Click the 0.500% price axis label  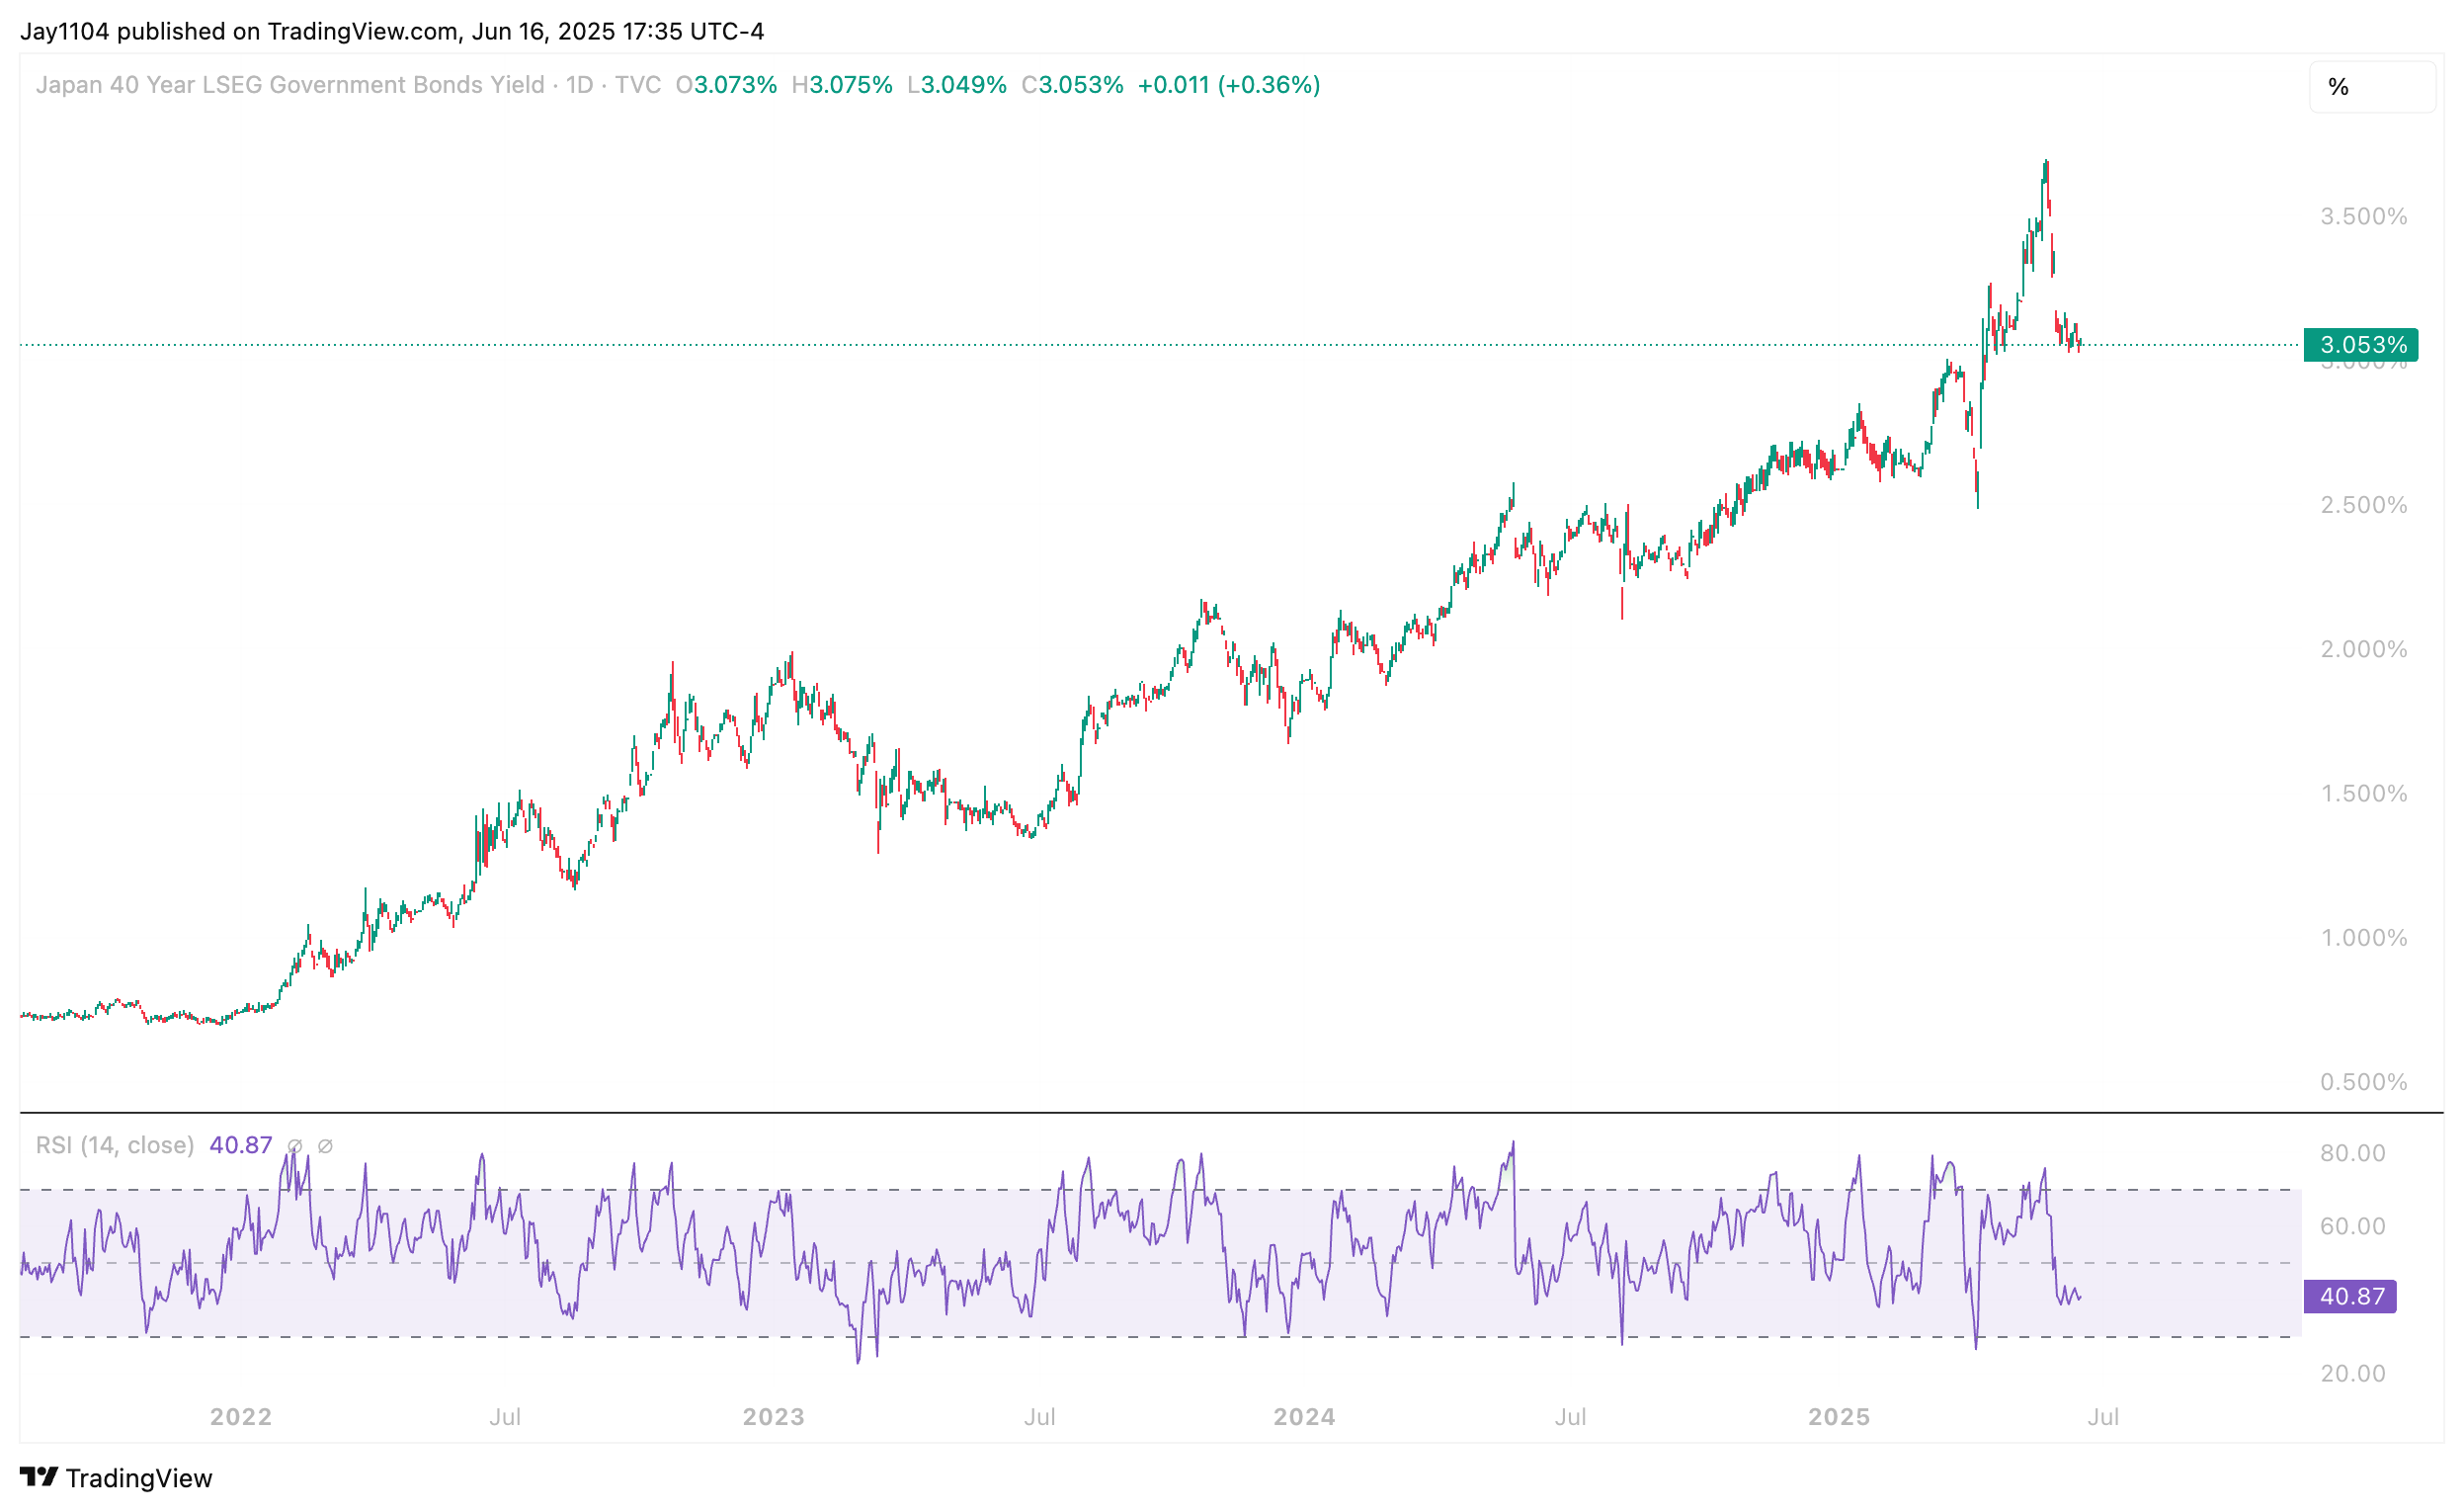2364,1082
